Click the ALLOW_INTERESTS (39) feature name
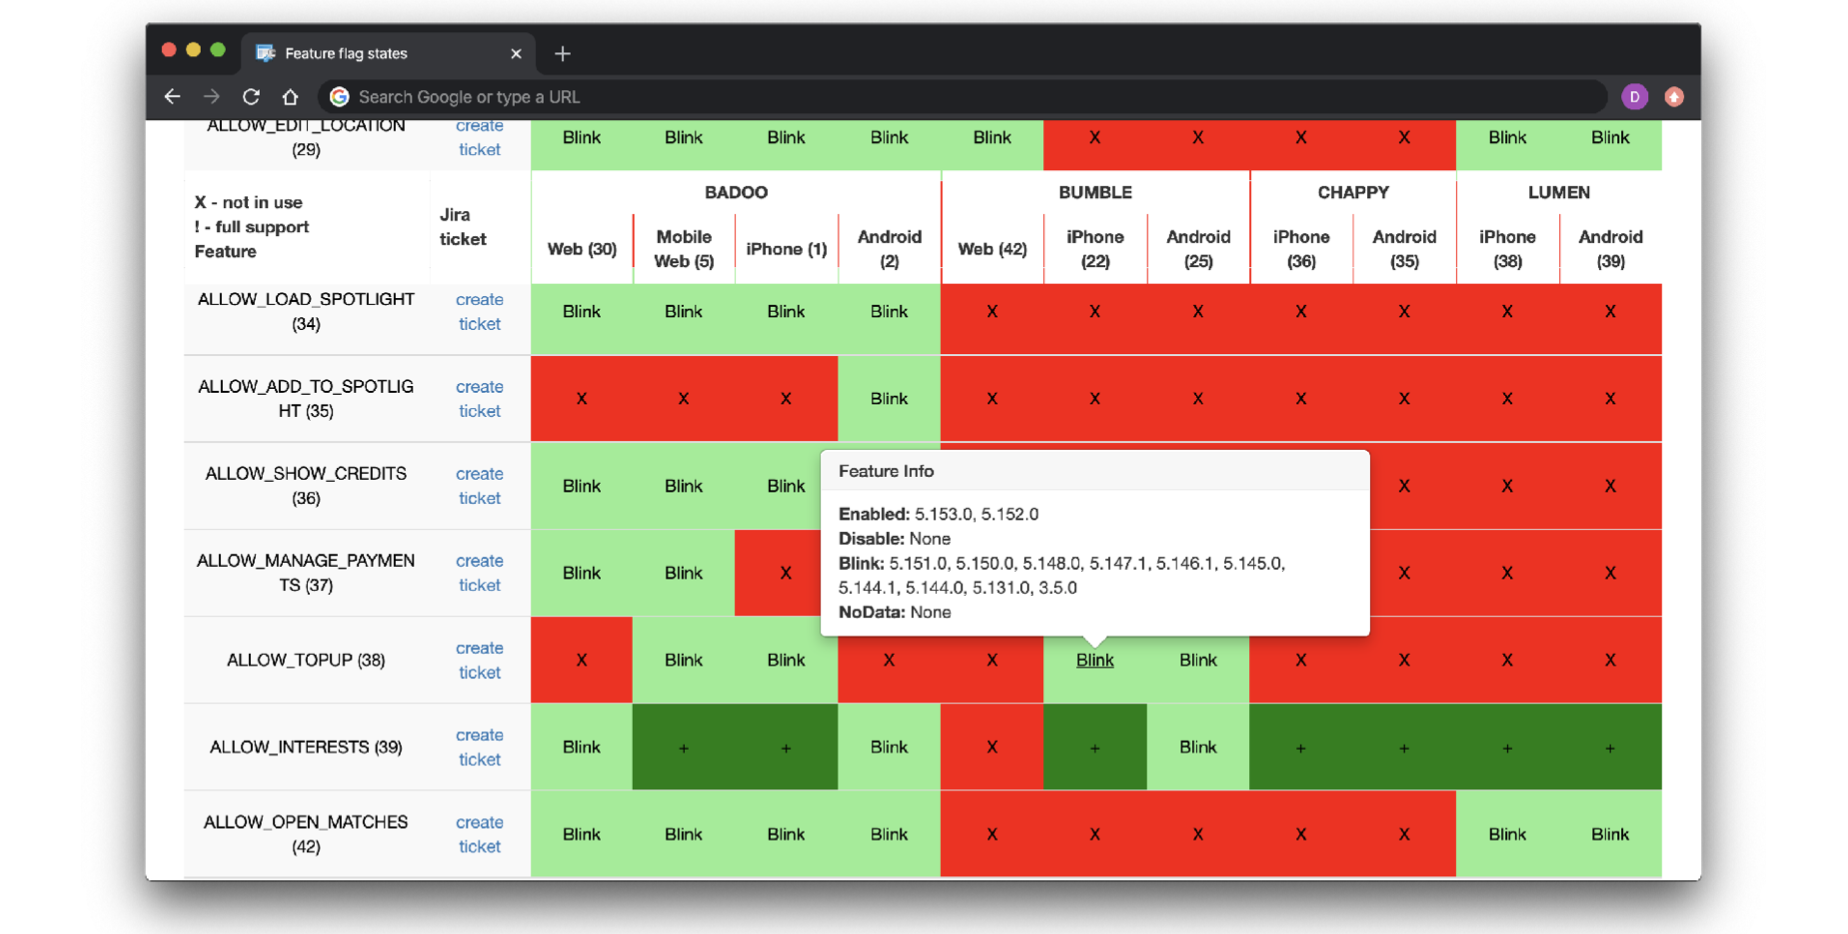1848x934 pixels. pos(306,747)
